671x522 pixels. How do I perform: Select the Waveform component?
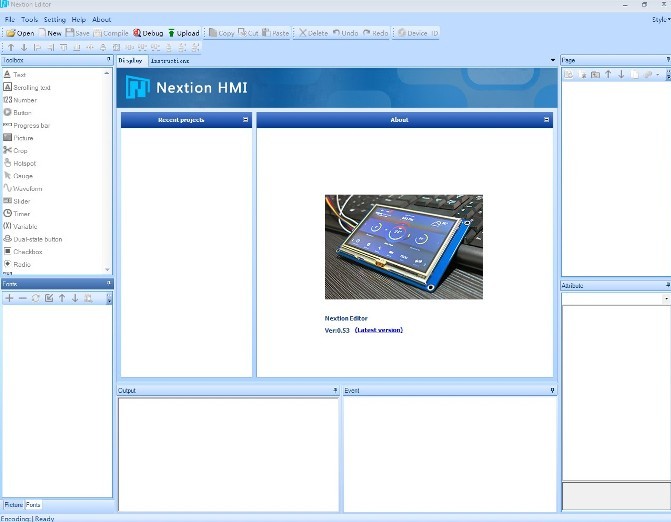coord(23,188)
